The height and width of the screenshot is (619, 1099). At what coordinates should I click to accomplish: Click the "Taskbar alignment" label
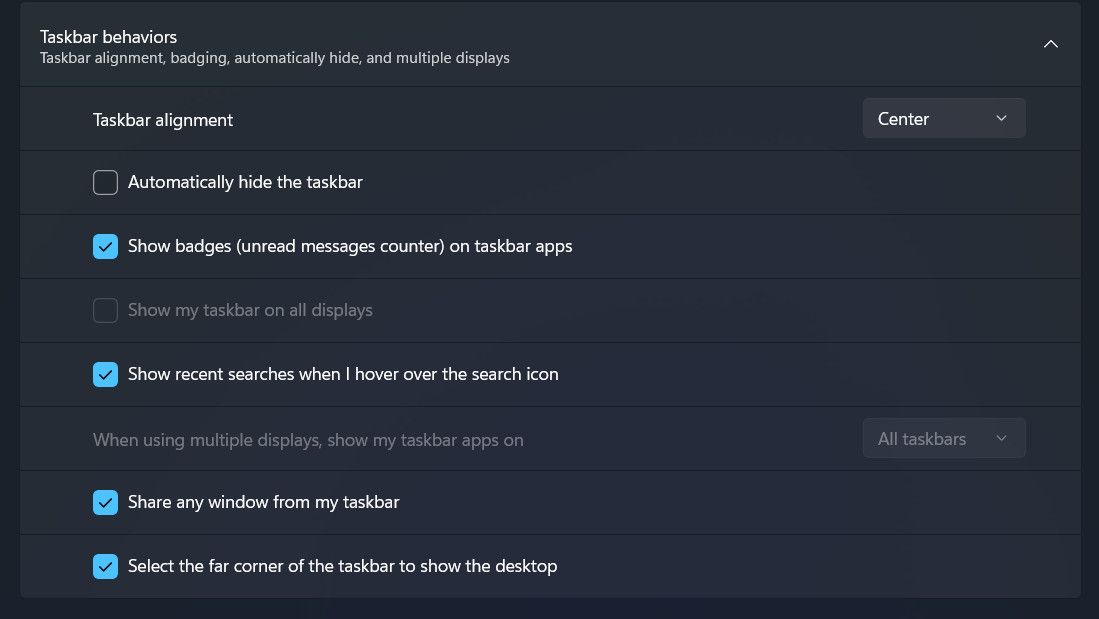click(162, 119)
